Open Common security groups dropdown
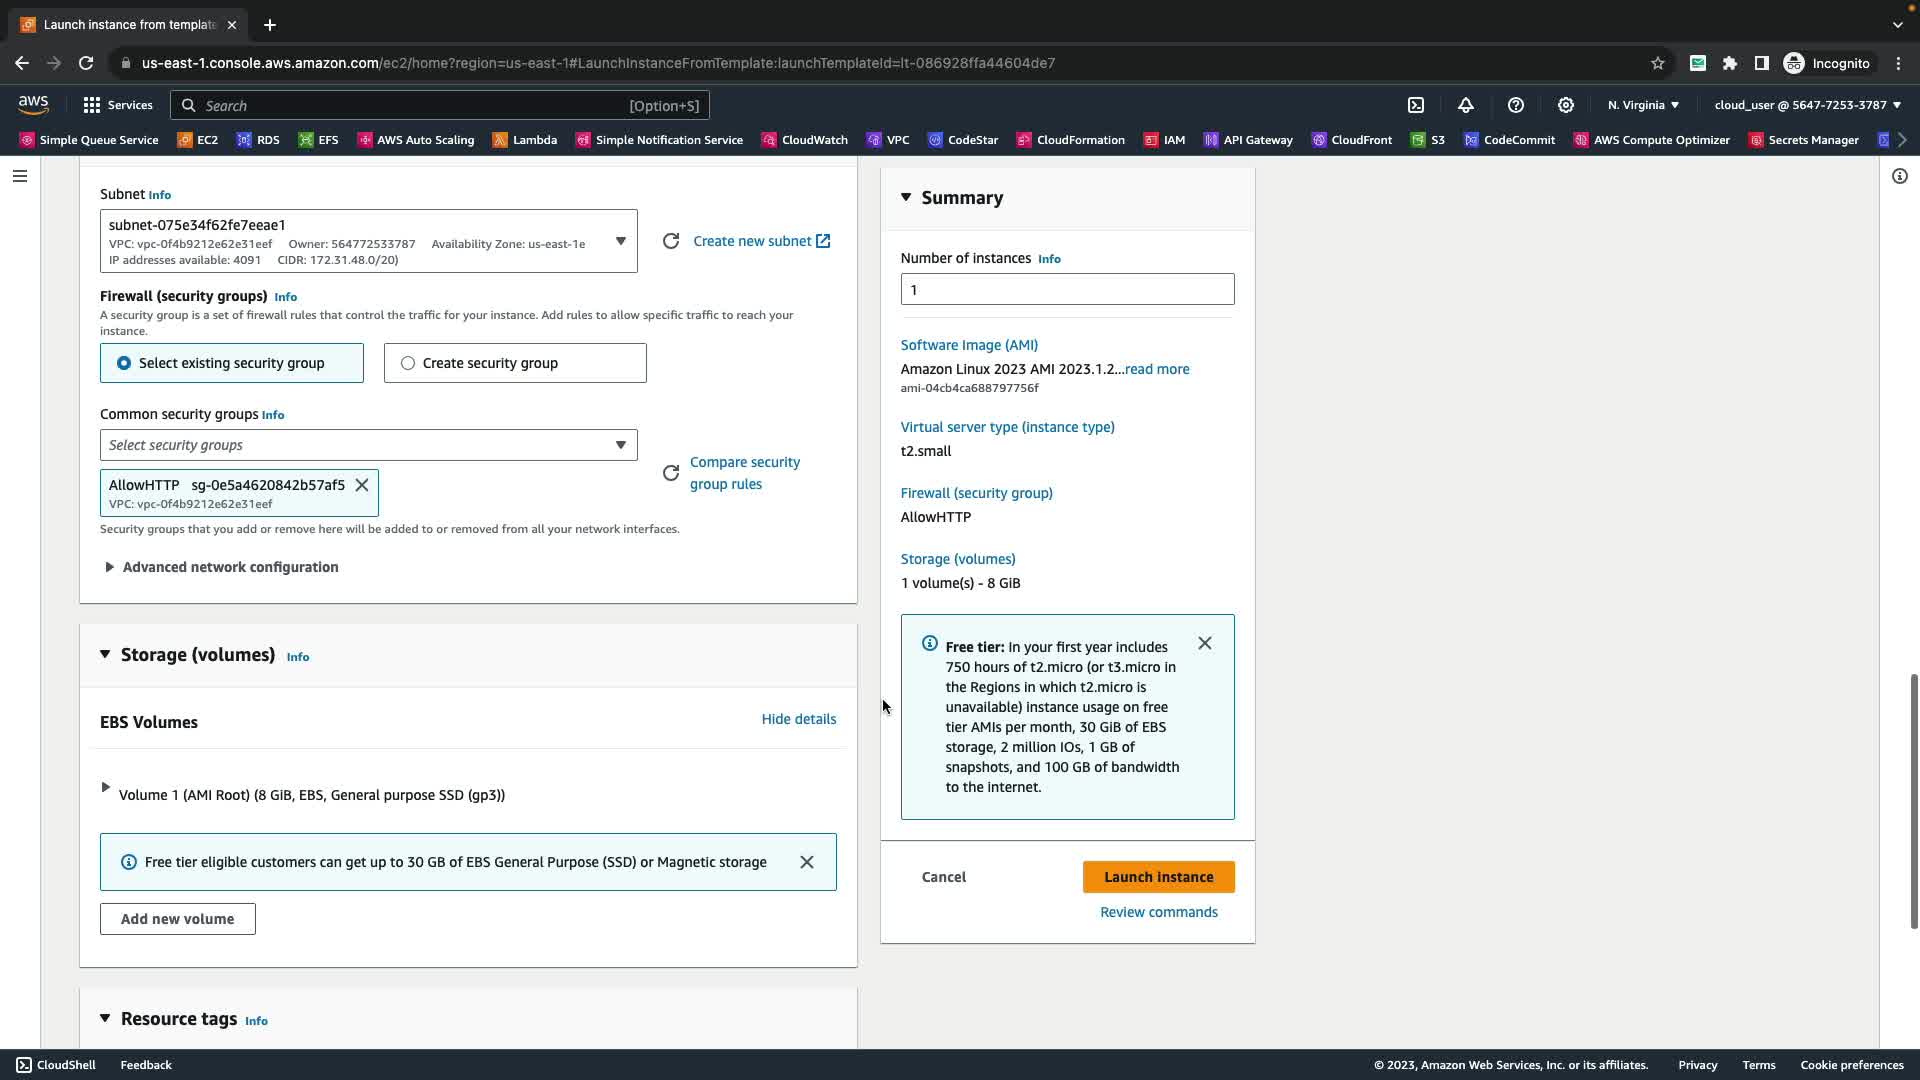 tap(368, 445)
